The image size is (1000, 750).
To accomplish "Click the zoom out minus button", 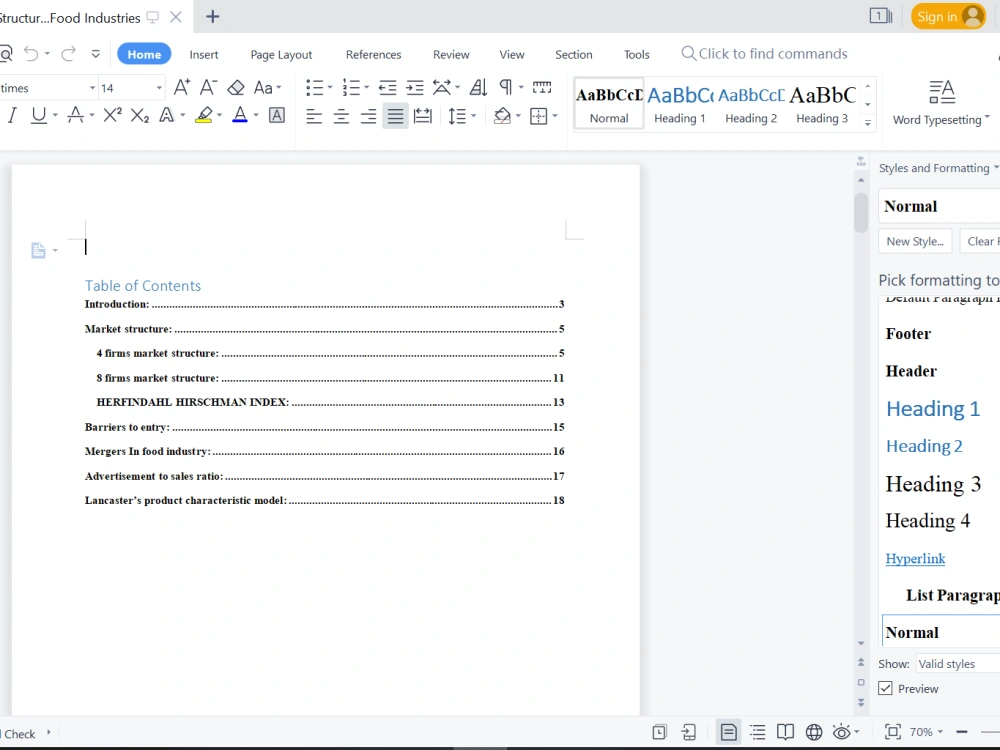I will [x=962, y=732].
